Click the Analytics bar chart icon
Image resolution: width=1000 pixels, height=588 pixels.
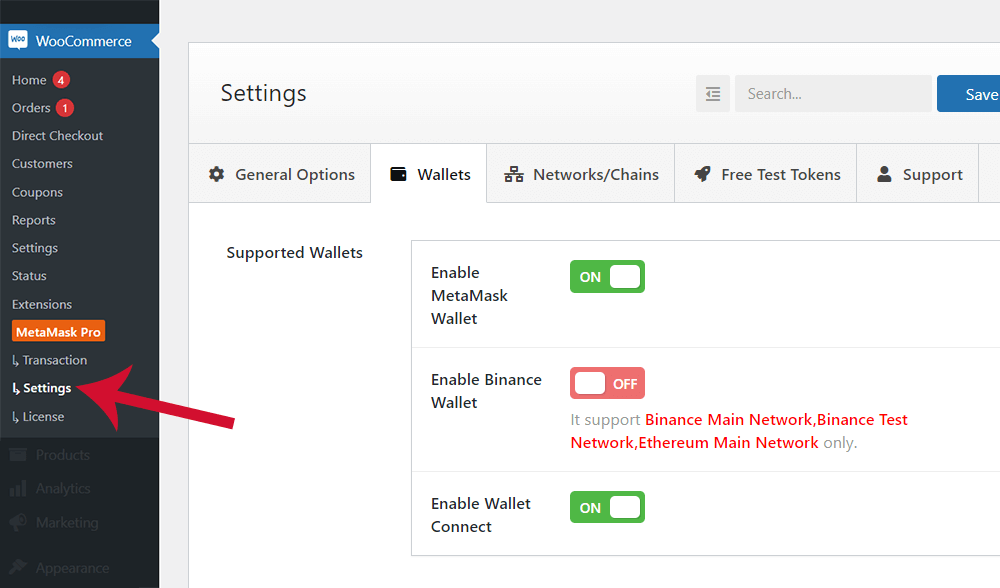click(18, 489)
